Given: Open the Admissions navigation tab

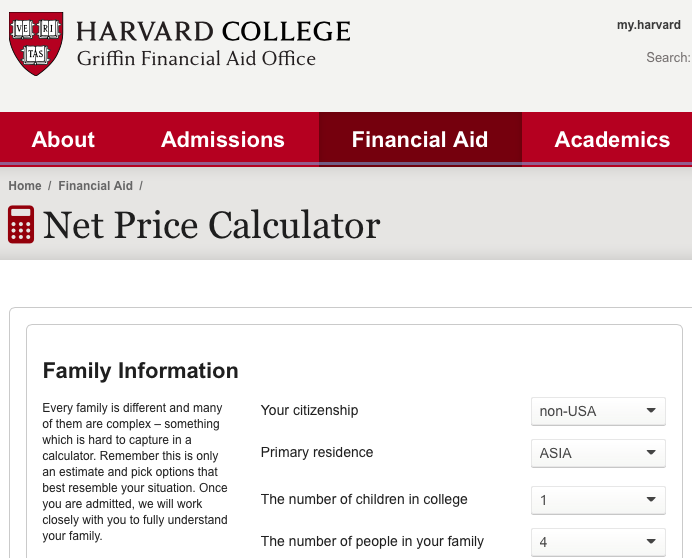Looking at the screenshot, I should click(223, 140).
